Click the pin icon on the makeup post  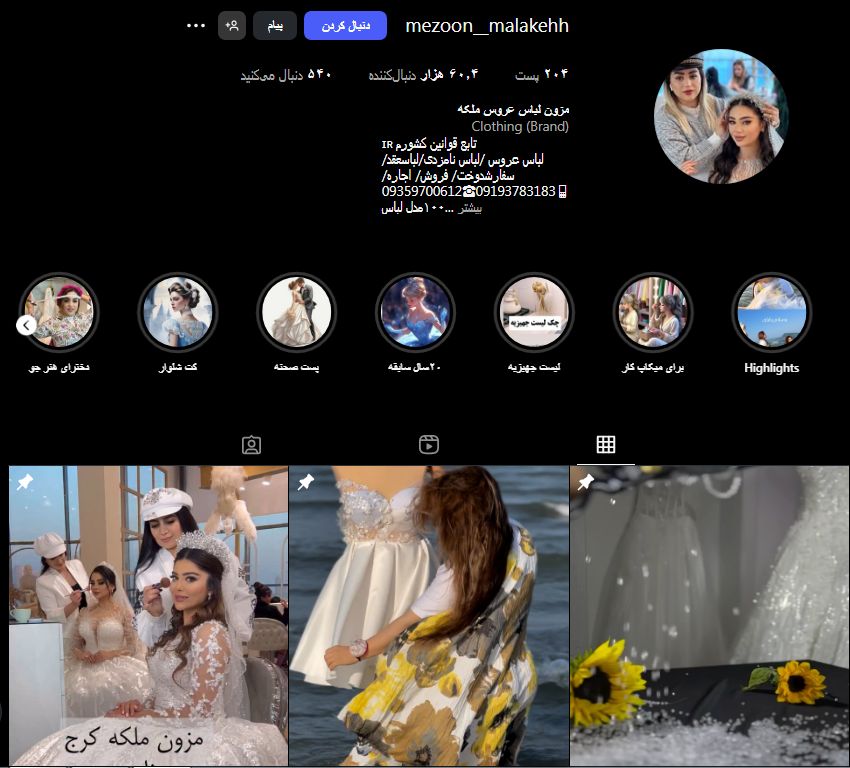[x=25, y=482]
